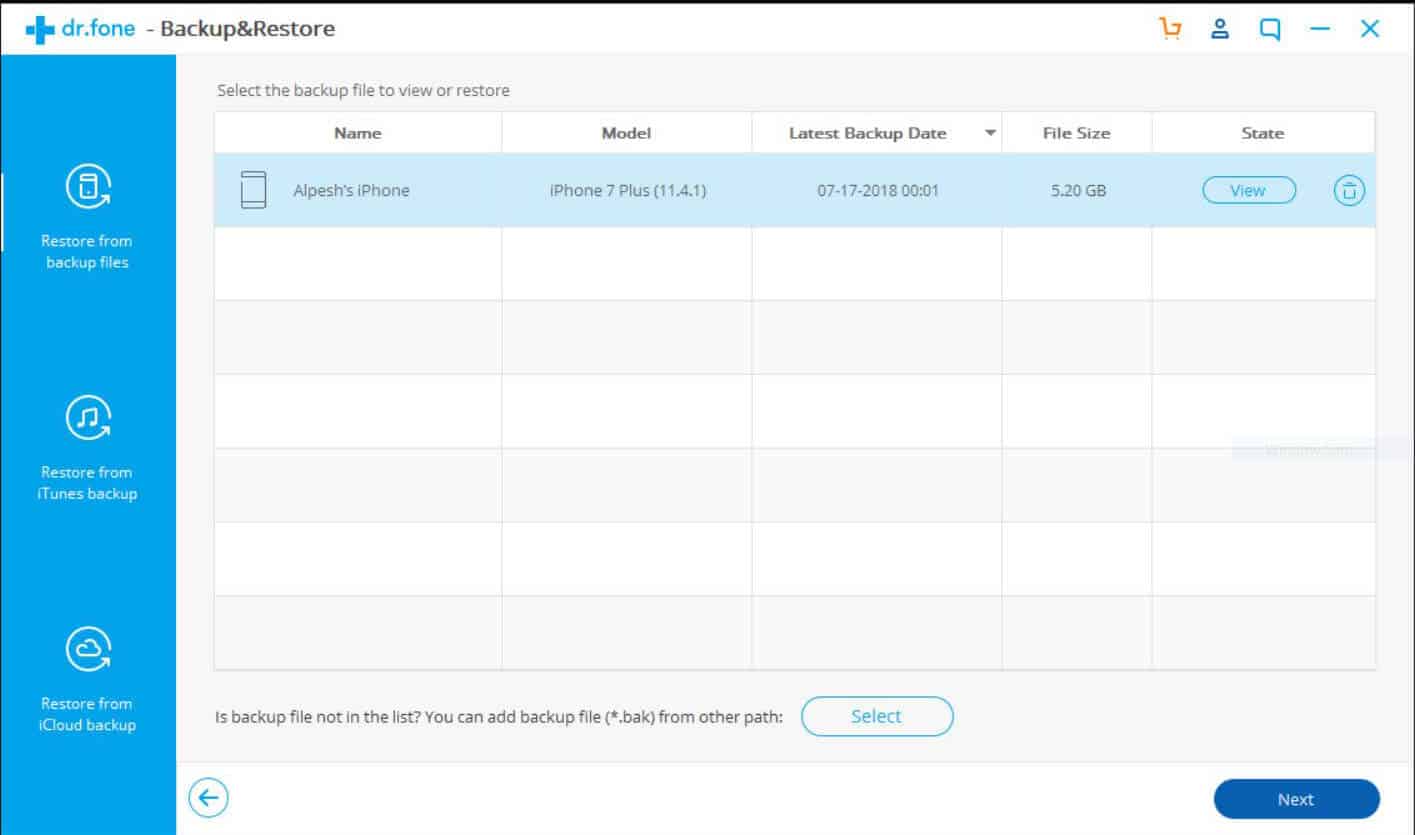Click the phone icon beside Alpesh's iPhone
Viewport: 1415px width, 835px height.
(254, 190)
